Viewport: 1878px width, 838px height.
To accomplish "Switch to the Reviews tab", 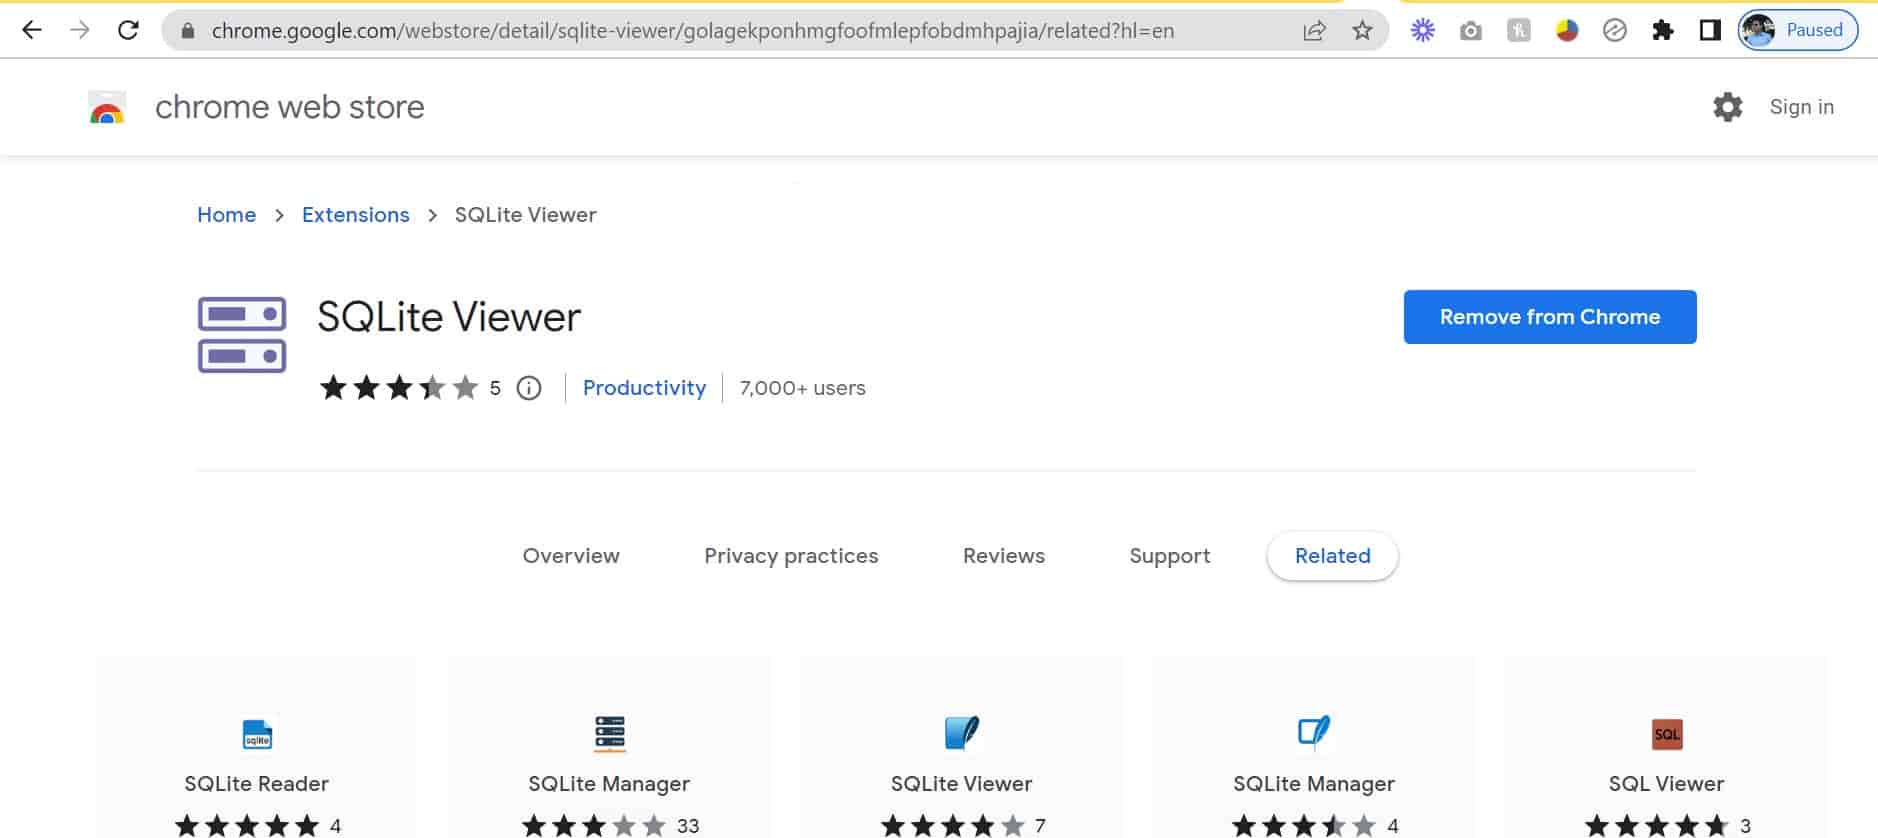I will point(1003,556).
